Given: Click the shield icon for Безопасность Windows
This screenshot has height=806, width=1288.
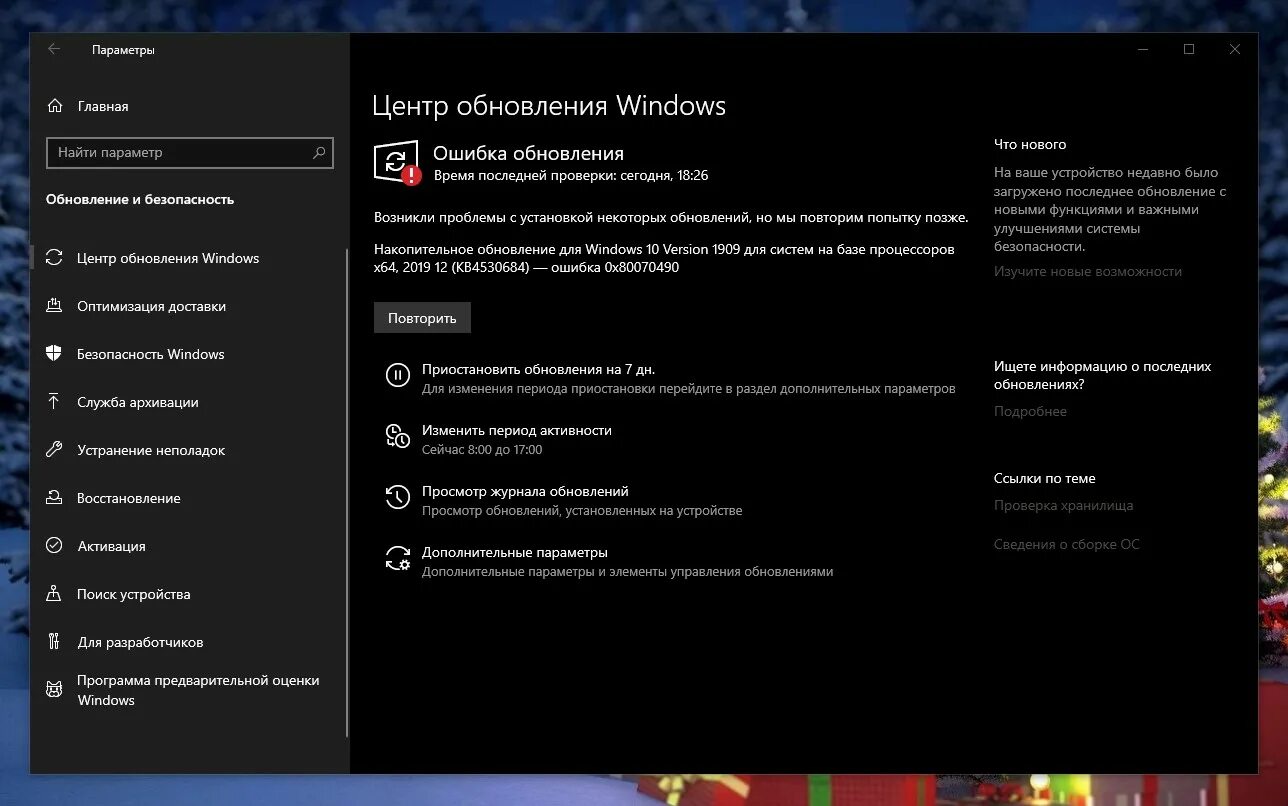Looking at the screenshot, I should pyautogui.click(x=55, y=354).
